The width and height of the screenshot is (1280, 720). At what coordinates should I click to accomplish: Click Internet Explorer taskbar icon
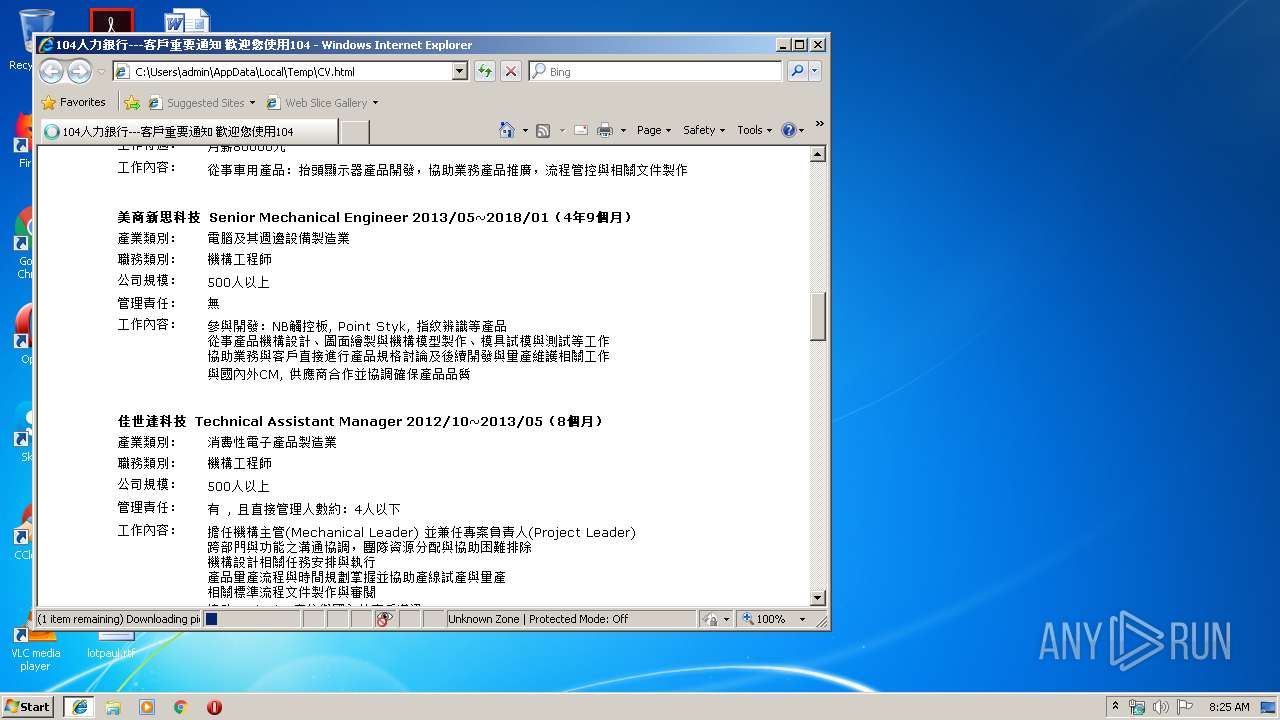[79, 706]
